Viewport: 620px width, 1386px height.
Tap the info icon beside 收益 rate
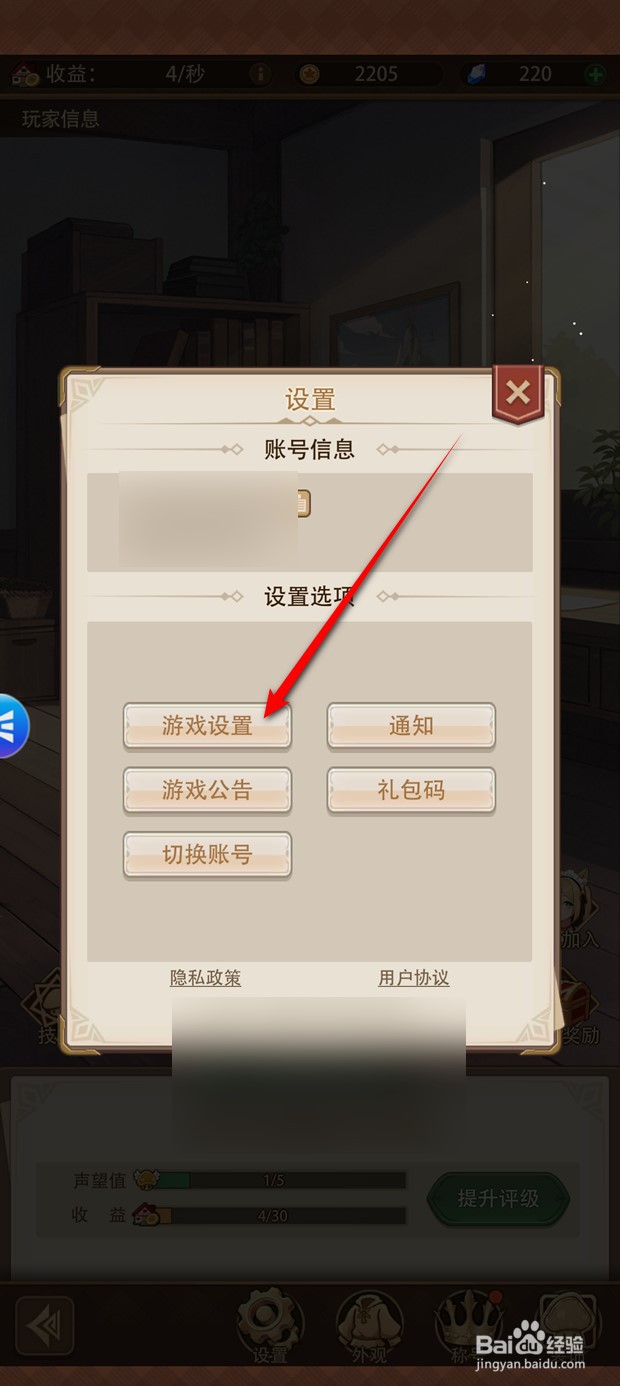point(260,74)
